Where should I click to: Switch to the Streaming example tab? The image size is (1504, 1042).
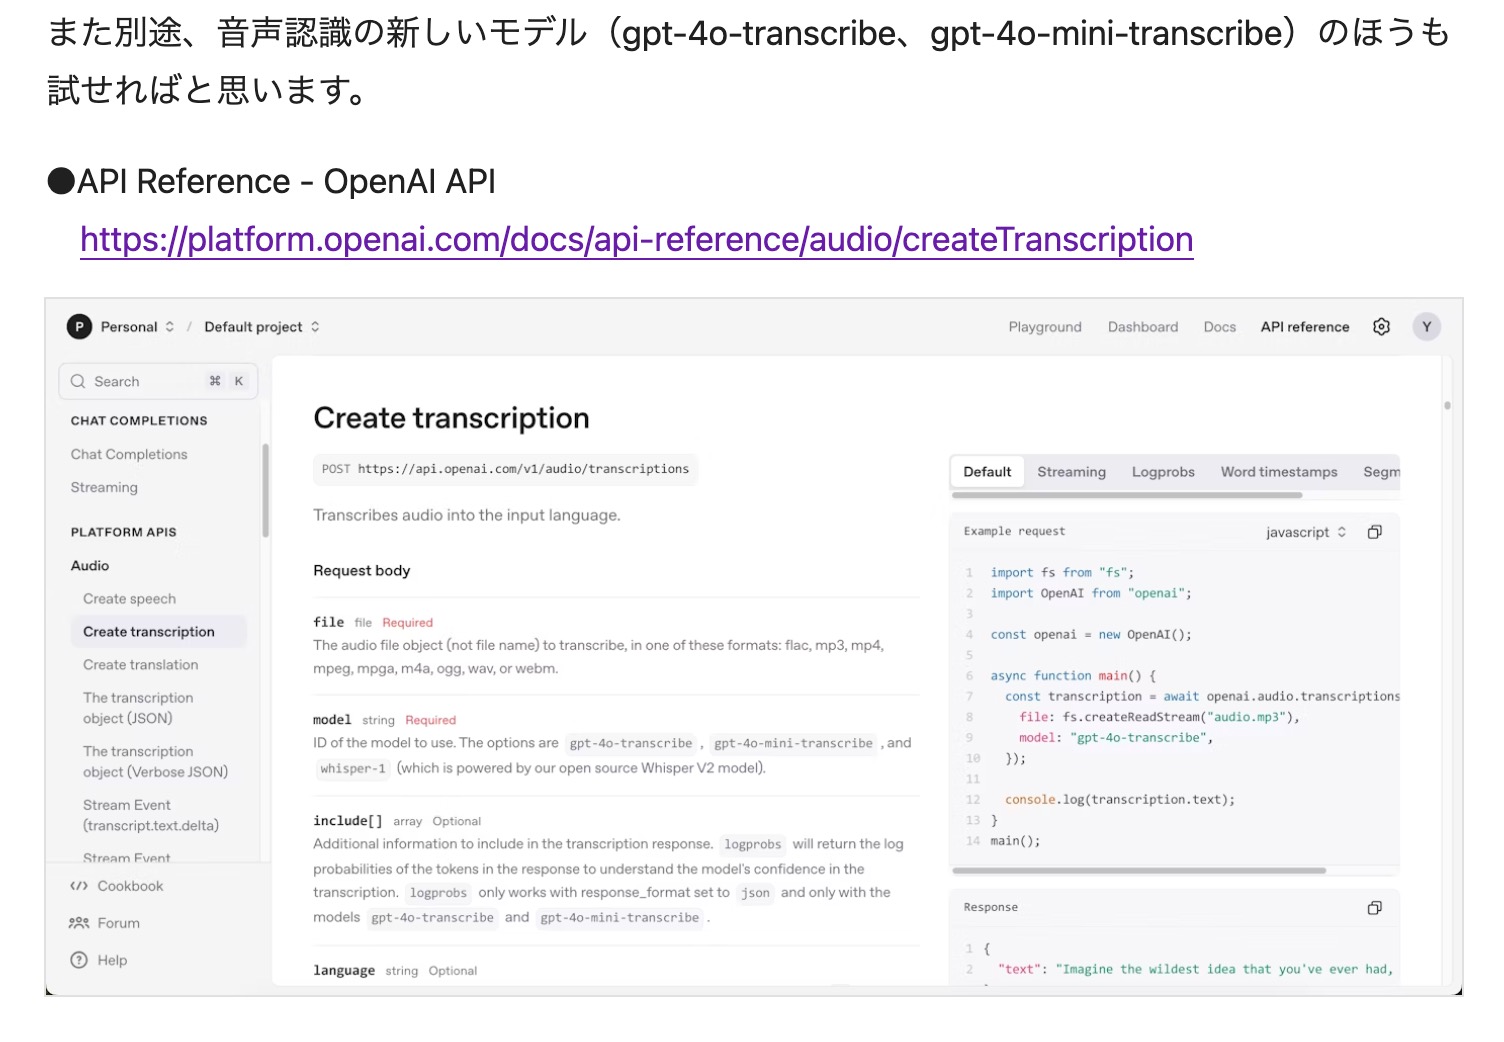point(1071,471)
